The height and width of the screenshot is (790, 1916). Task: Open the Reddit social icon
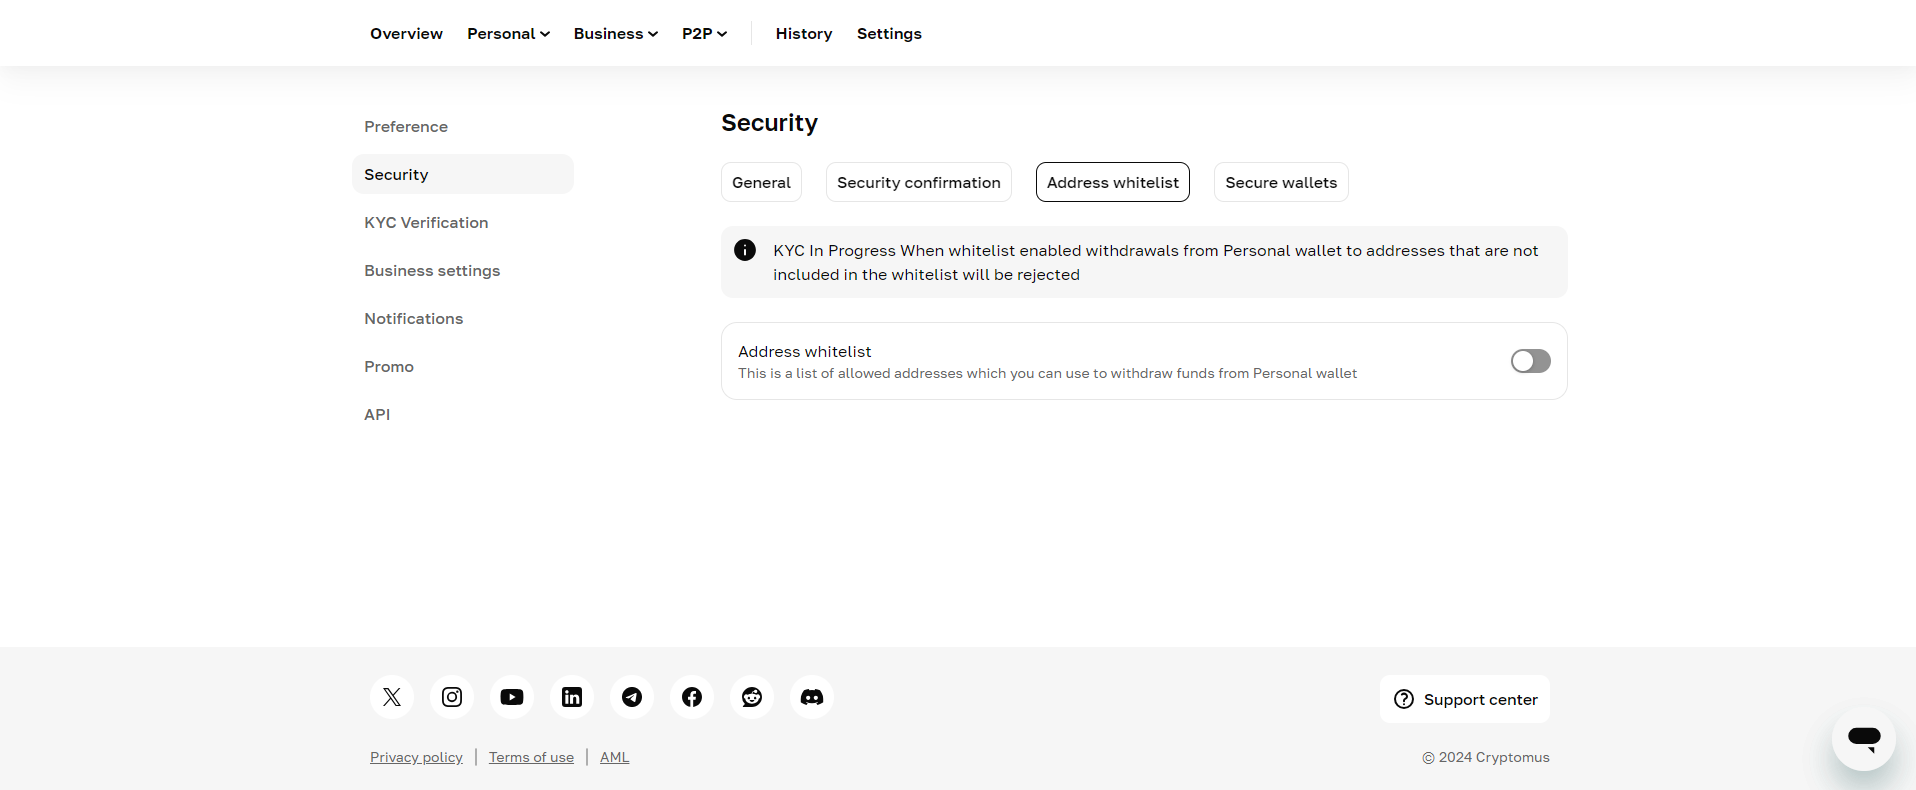point(752,697)
